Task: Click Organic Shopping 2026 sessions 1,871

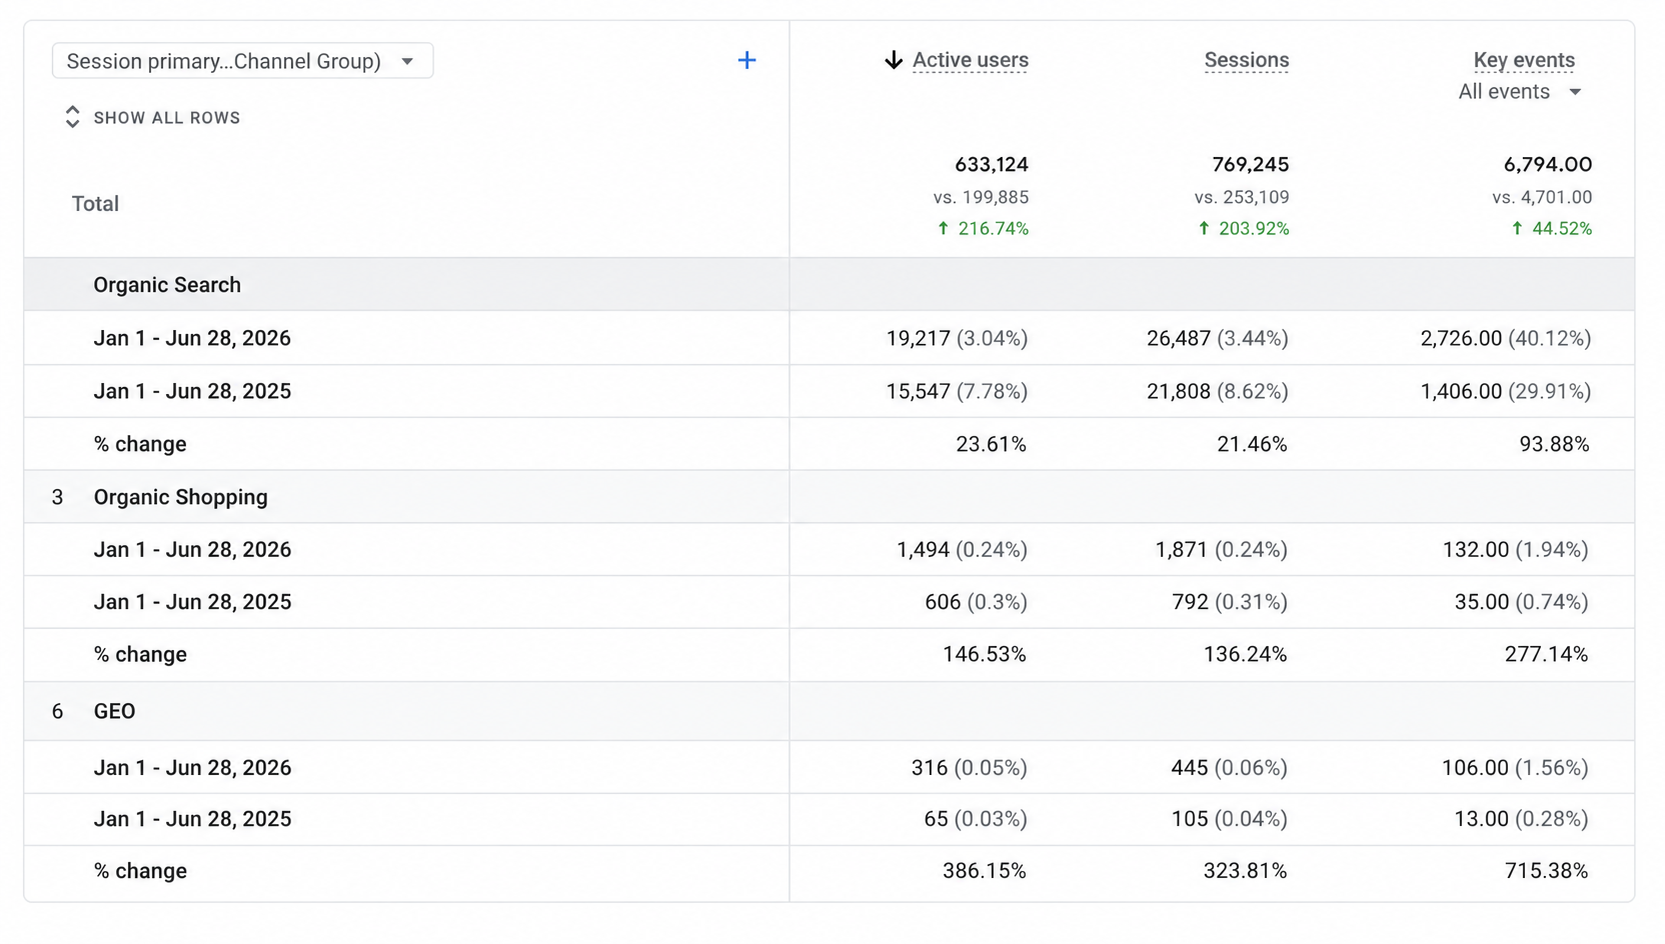Action: [x=1182, y=549]
